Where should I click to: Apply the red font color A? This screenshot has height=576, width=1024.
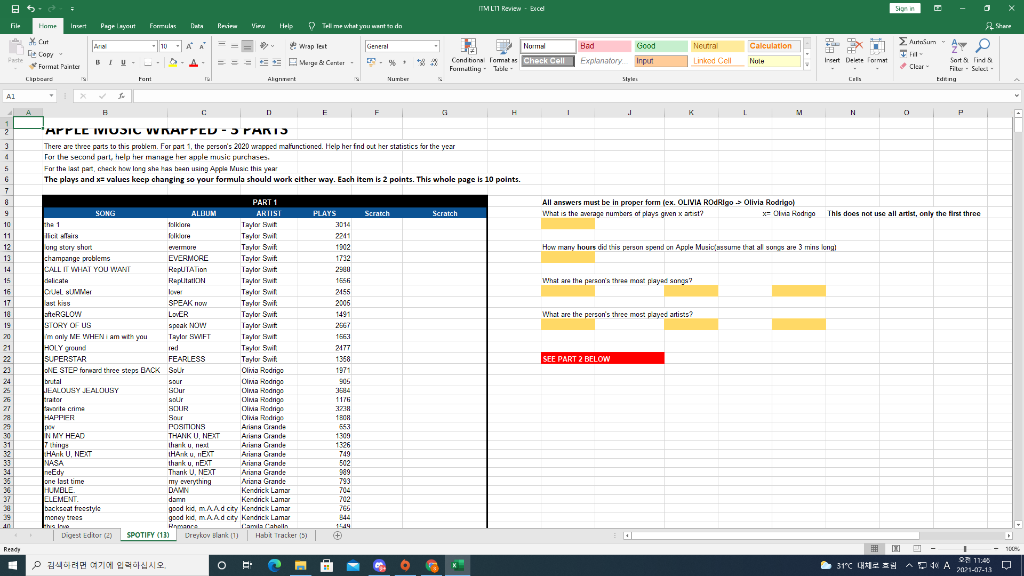pos(193,63)
